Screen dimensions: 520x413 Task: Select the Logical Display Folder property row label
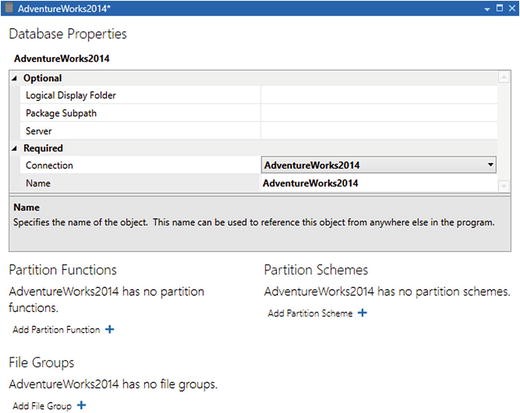pos(71,95)
